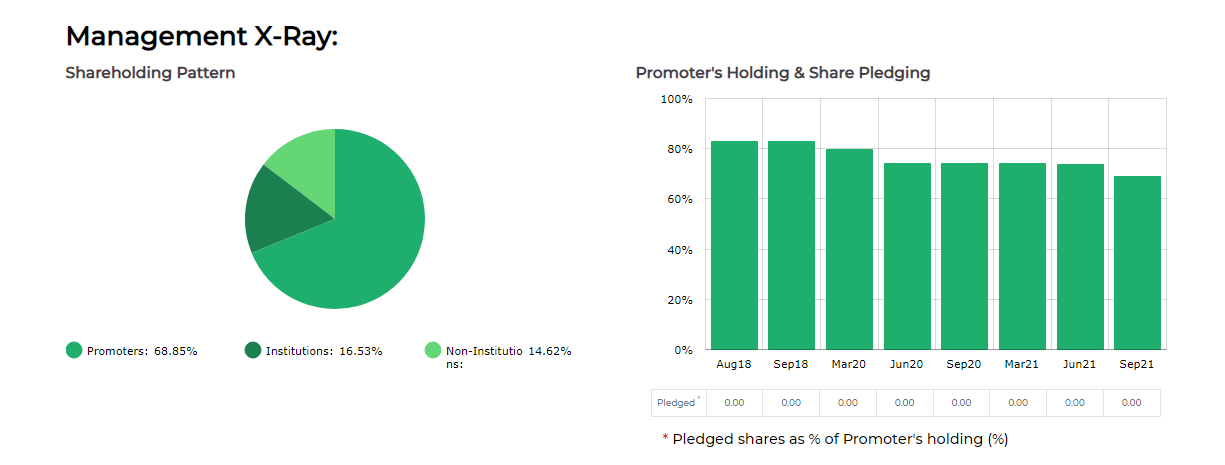Click the Mar20 promoter holding bar
1225x465 pixels.
pos(849,248)
